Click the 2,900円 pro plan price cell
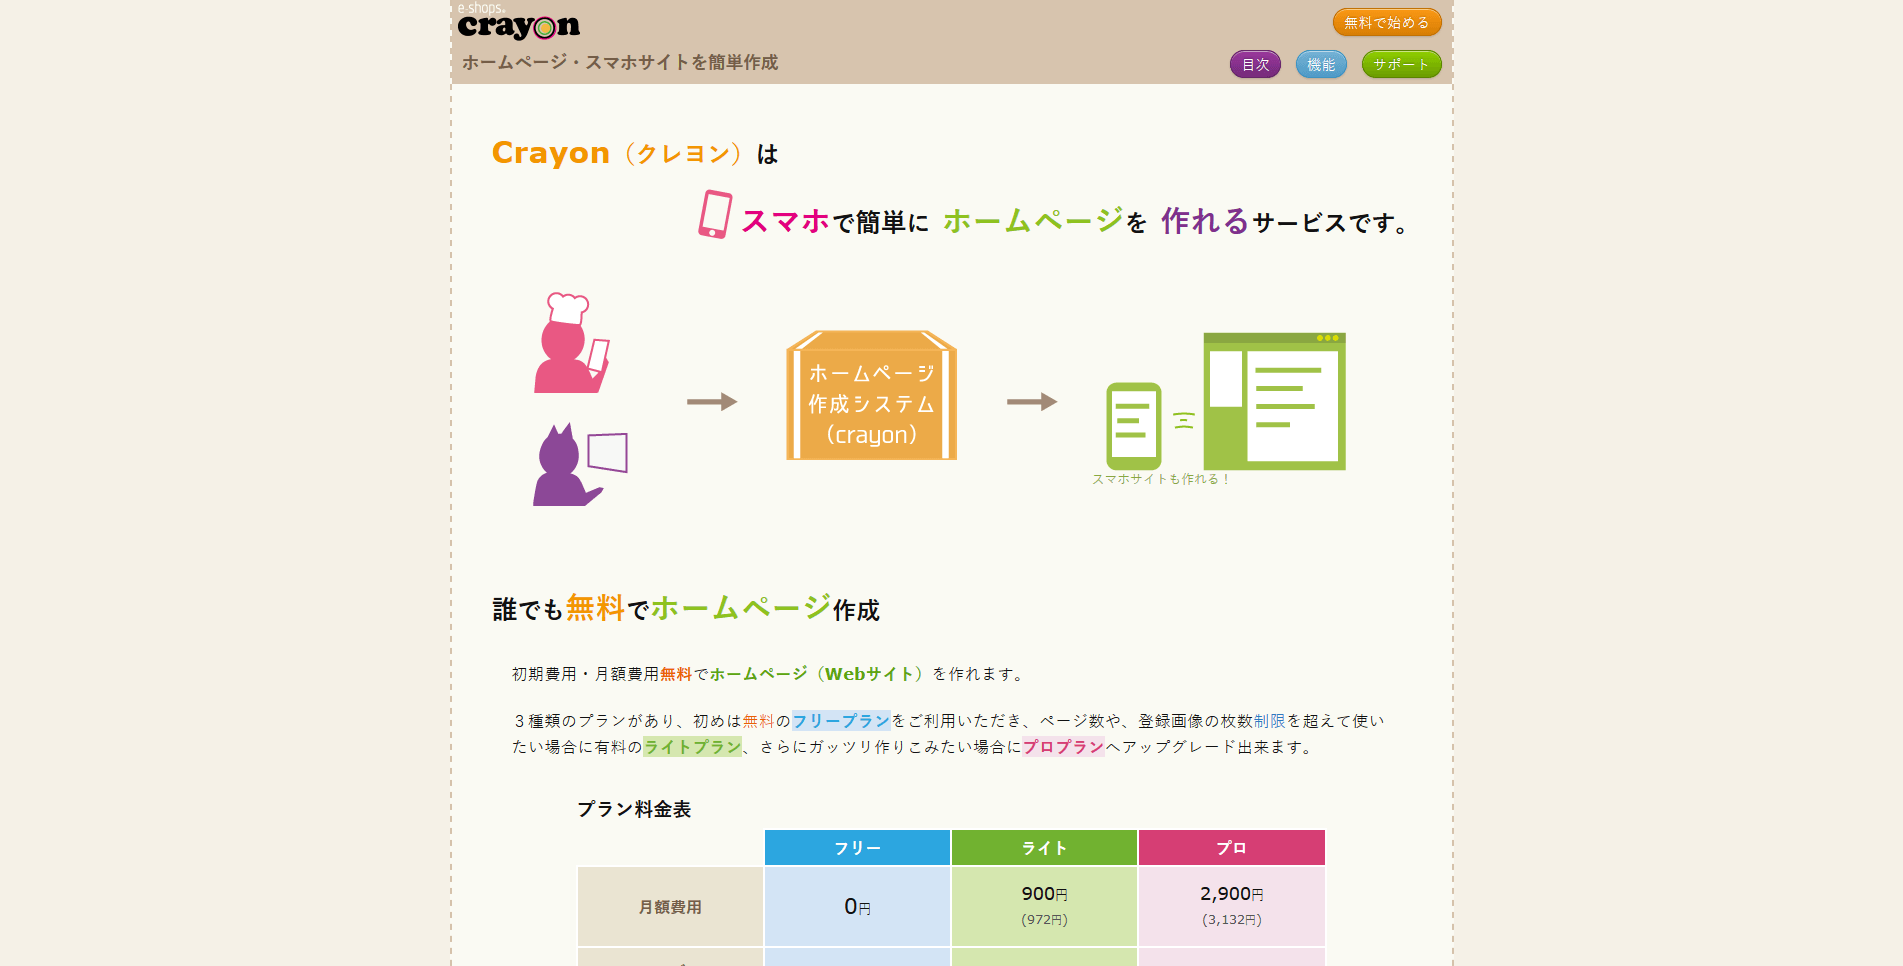Viewport: 1903px width, 966px height. tap(1231, 907)
